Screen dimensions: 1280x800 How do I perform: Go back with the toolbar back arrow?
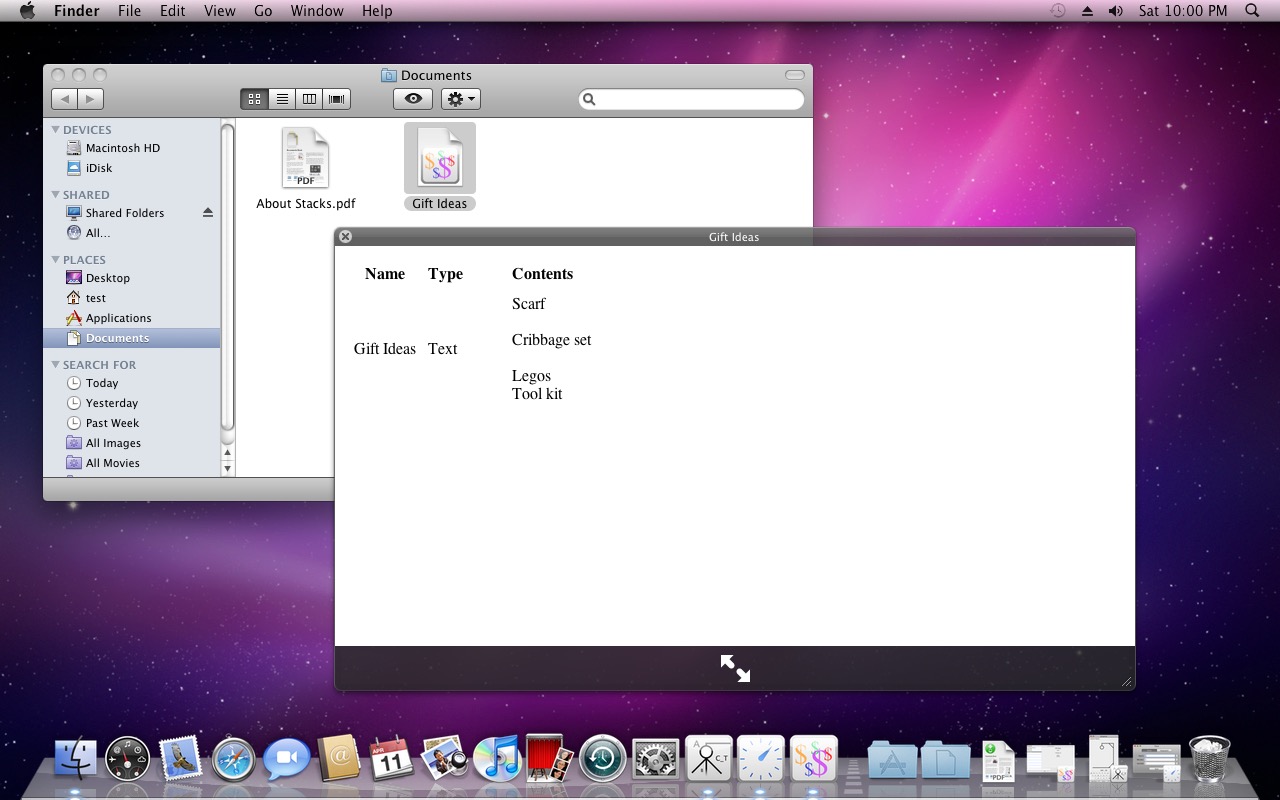(64, 99)
